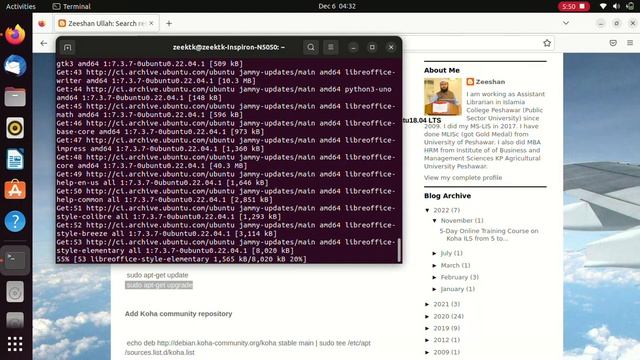Open the 2022 archive link
Screen dimensions: 640x360
coord(441,210)
